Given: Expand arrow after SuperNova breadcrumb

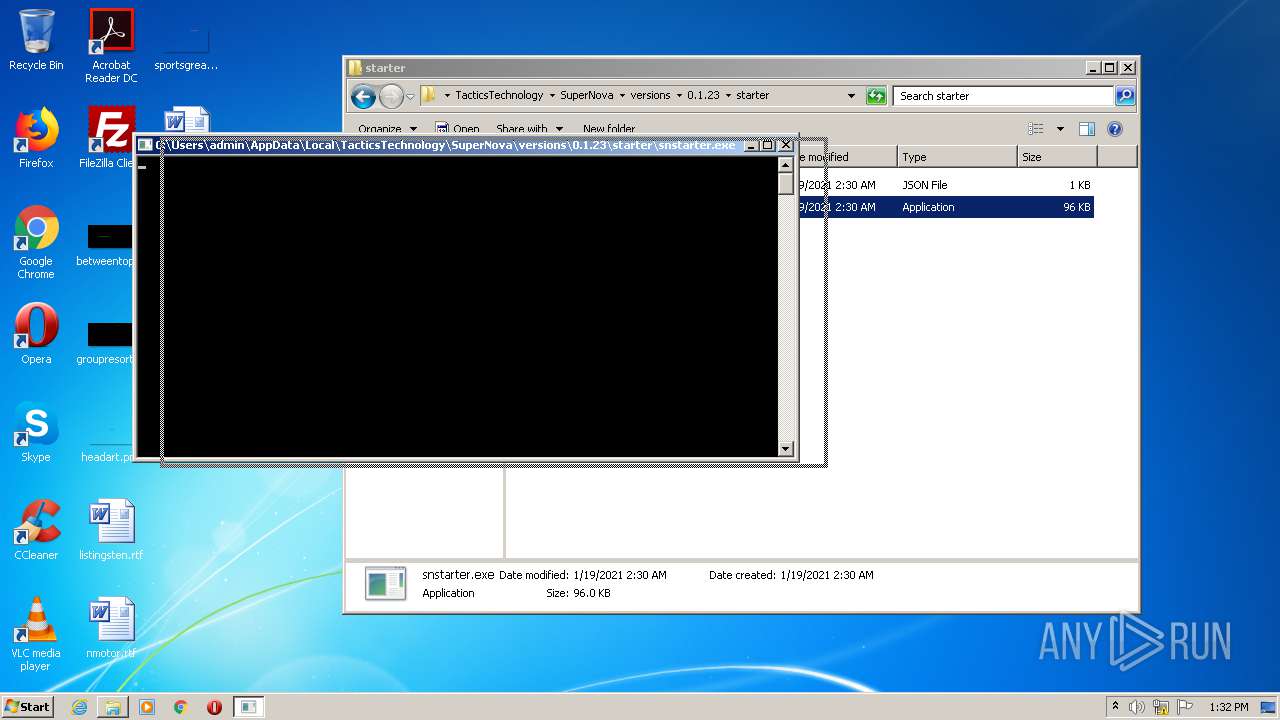Looking at the screenshot, I should pyautogui.click(x=621, y=96).
